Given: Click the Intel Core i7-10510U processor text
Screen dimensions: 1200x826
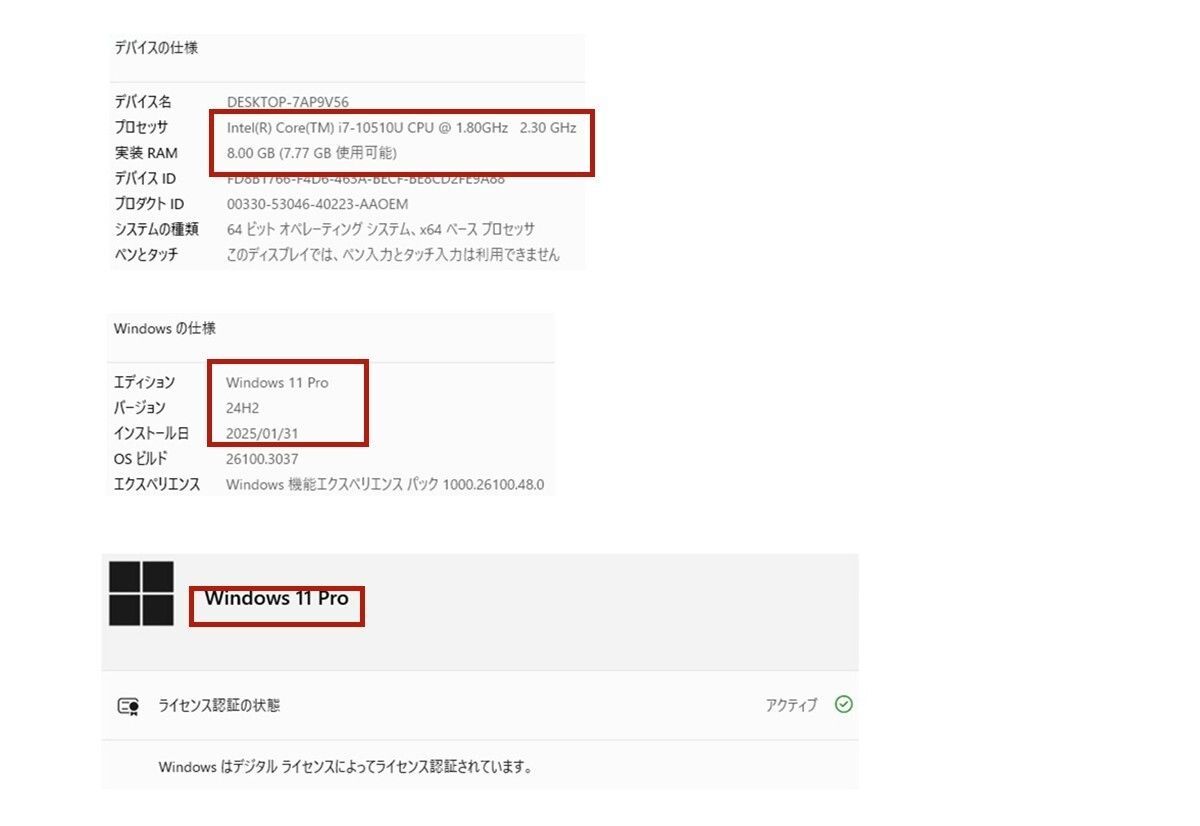Looking at the screenshot, I should click(401, 128).
